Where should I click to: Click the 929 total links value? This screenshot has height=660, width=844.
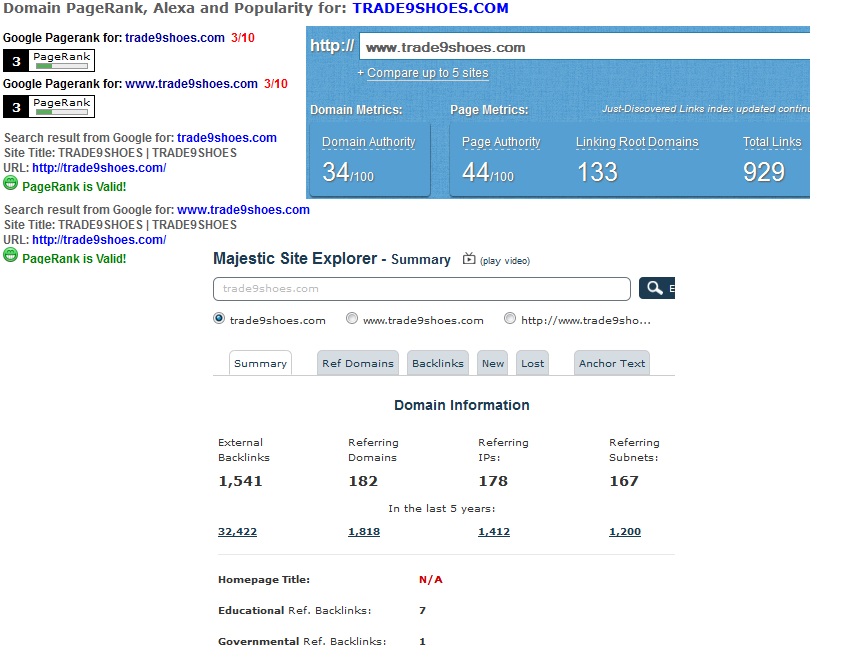(764, 172)
